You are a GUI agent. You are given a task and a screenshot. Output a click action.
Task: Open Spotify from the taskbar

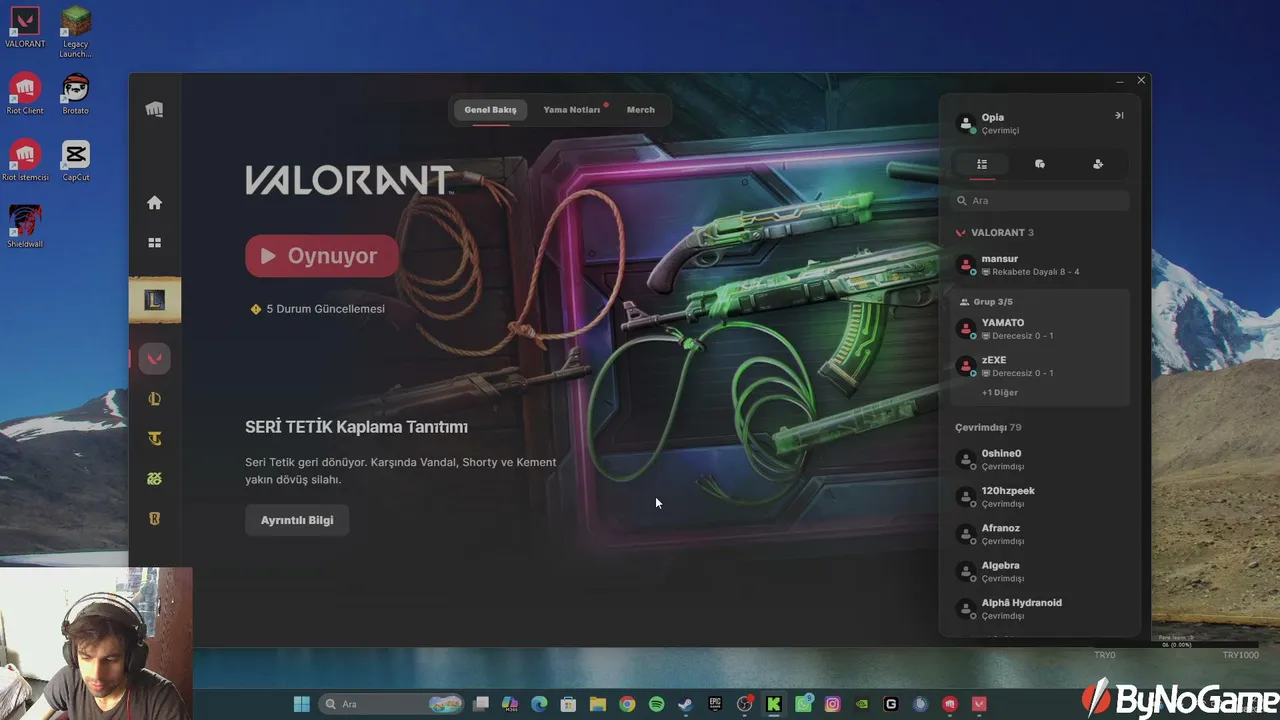[x=656, y=704]
